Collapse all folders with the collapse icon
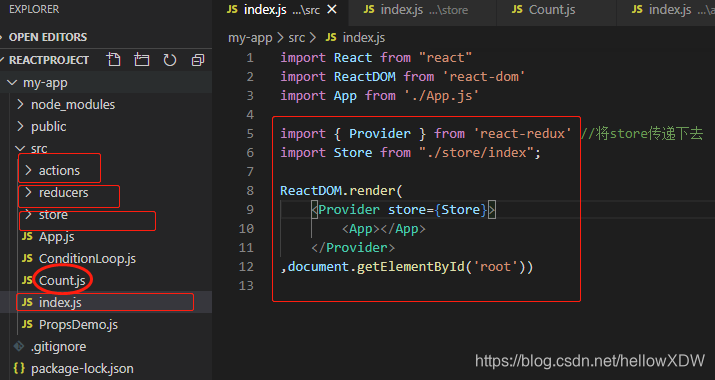This screenshot has width=715, height=380. coord(198,60)
